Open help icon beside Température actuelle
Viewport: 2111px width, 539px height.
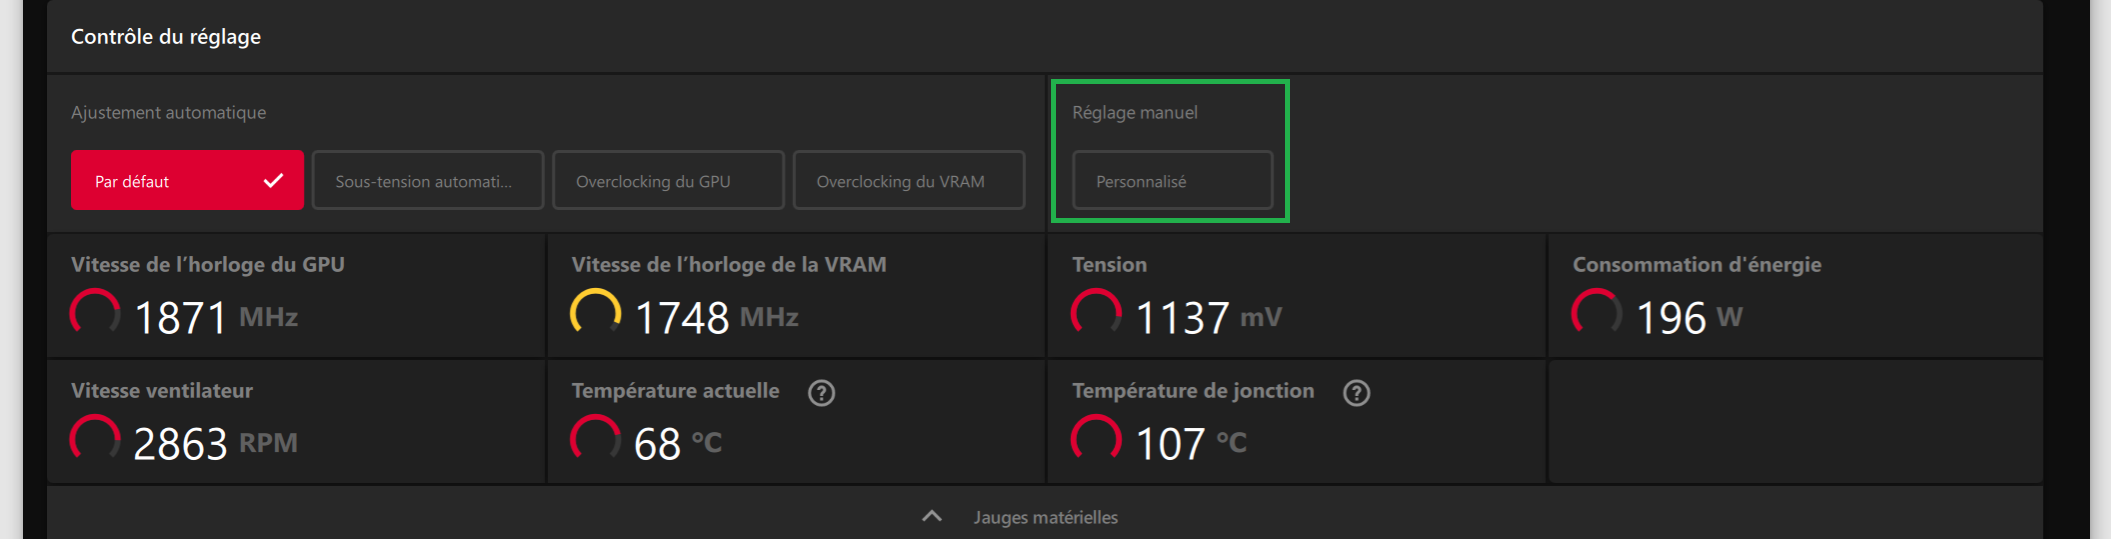(822, 393)
